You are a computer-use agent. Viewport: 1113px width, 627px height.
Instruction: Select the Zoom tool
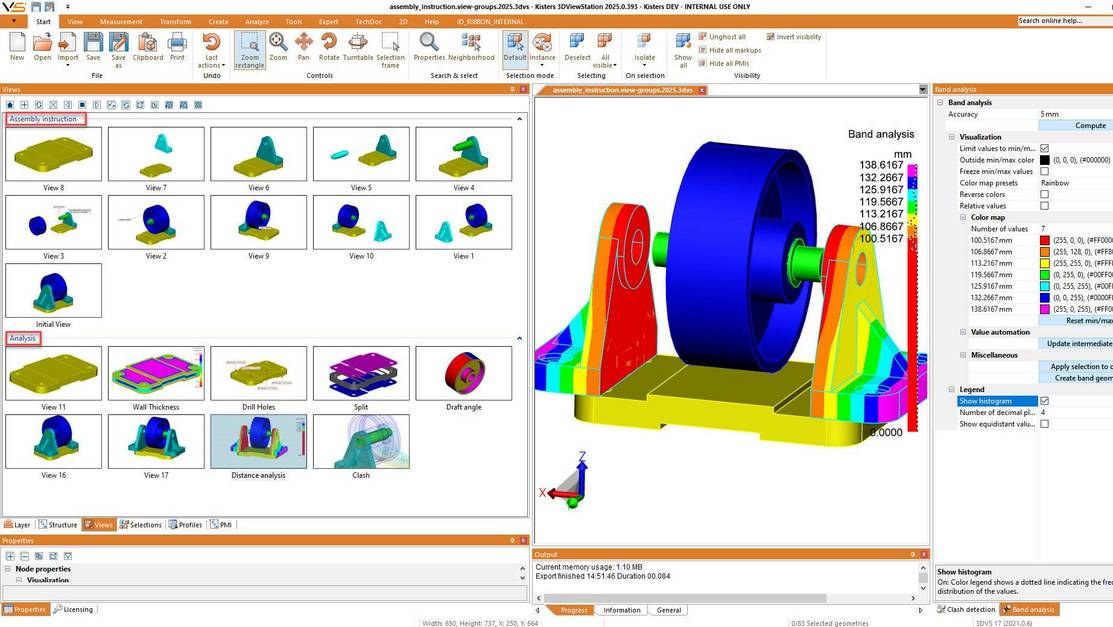[x=278, y=47]
